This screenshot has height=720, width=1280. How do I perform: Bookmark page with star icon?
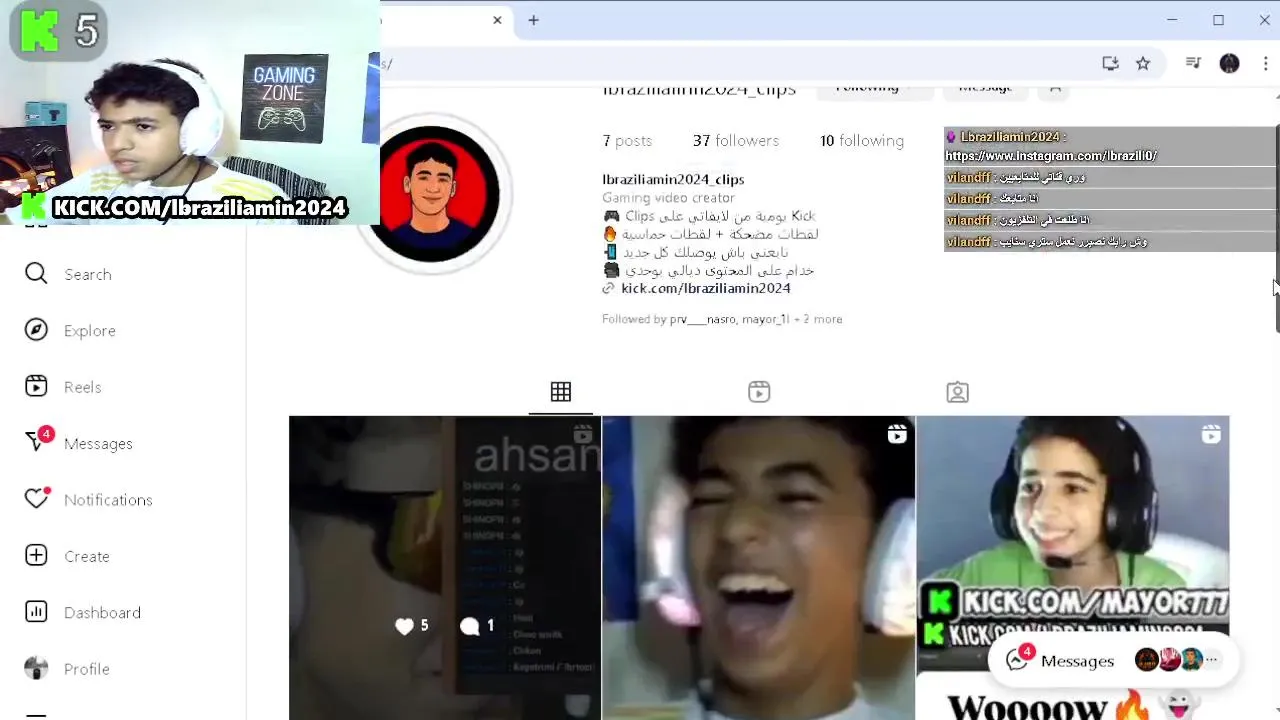(x=1143, y=63)
